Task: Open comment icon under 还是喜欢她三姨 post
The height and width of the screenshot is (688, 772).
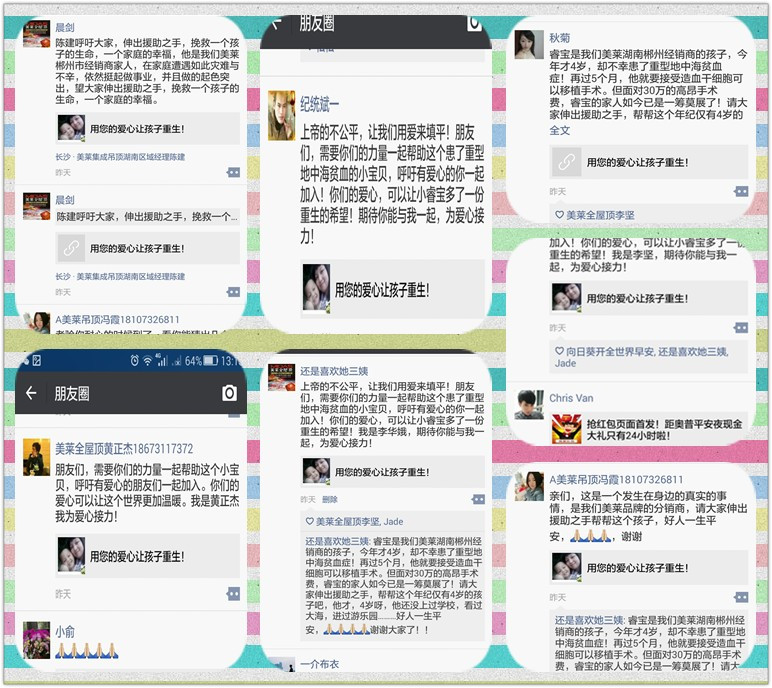Action: tap(478, 499)
